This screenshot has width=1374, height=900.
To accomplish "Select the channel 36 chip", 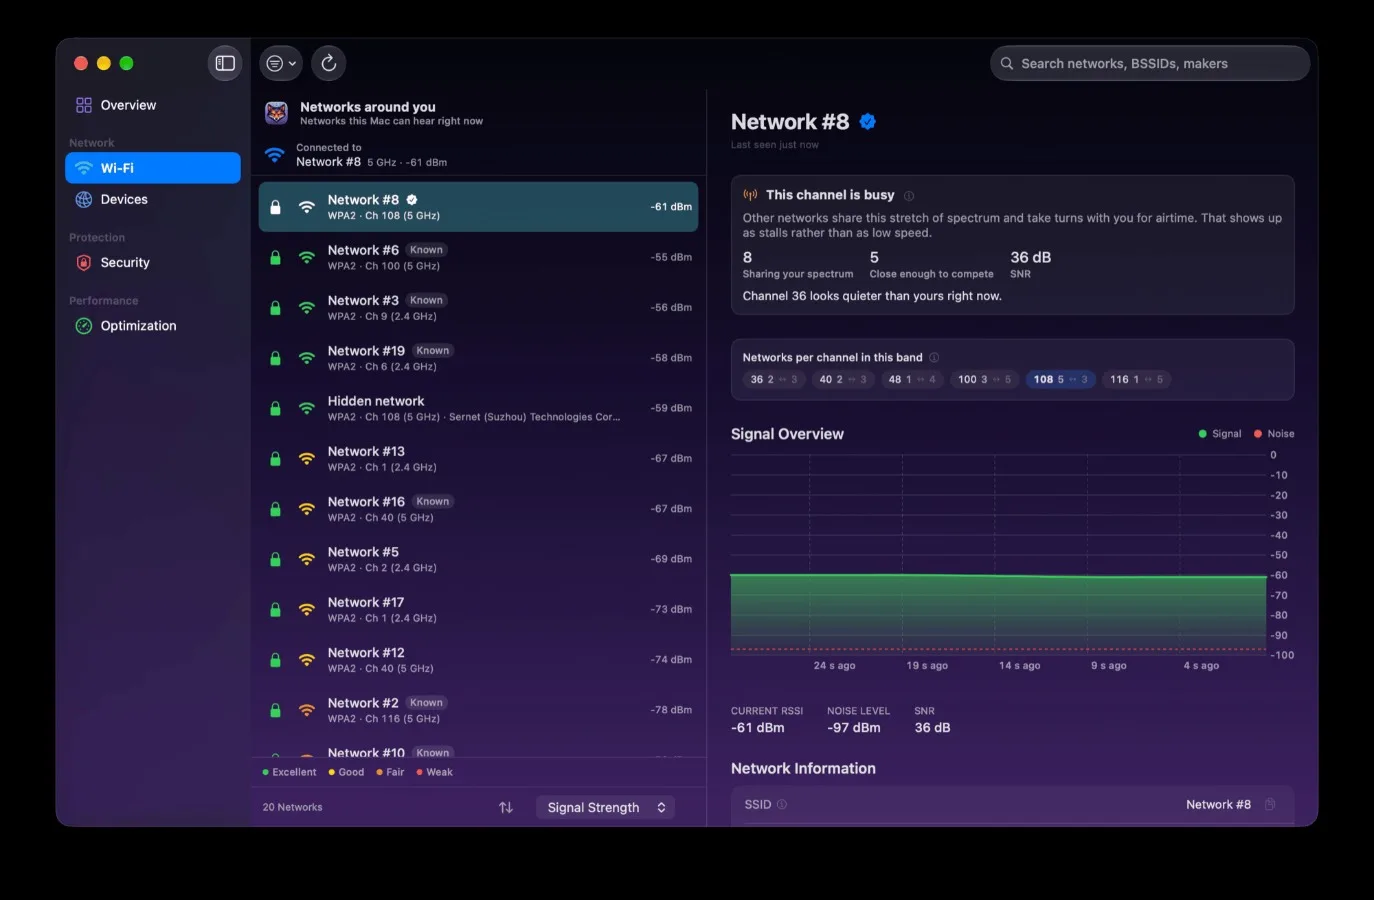I will pyautogui.click(x=774, y=380).
